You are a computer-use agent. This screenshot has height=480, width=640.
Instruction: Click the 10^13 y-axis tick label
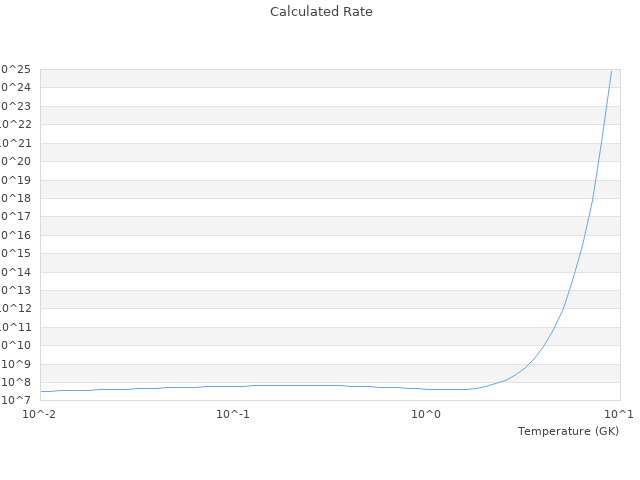coord(16,290)
